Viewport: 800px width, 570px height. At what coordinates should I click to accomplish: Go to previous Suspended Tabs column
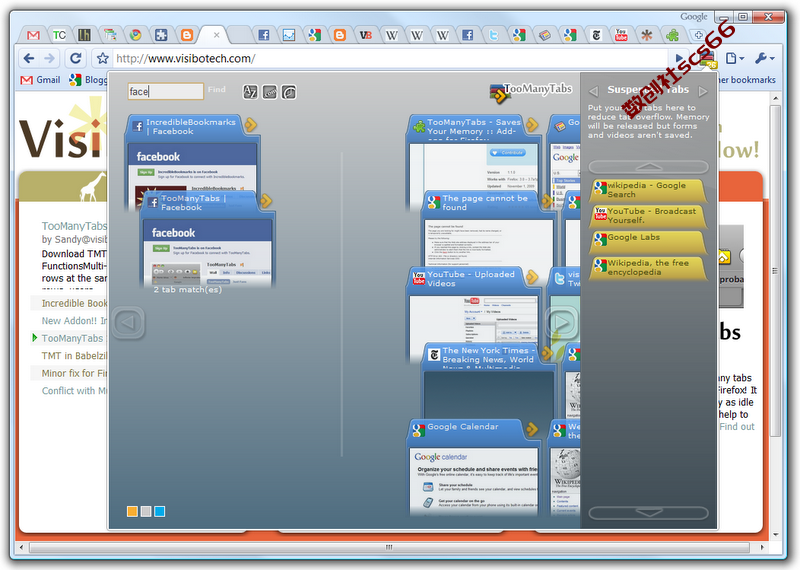593,91
